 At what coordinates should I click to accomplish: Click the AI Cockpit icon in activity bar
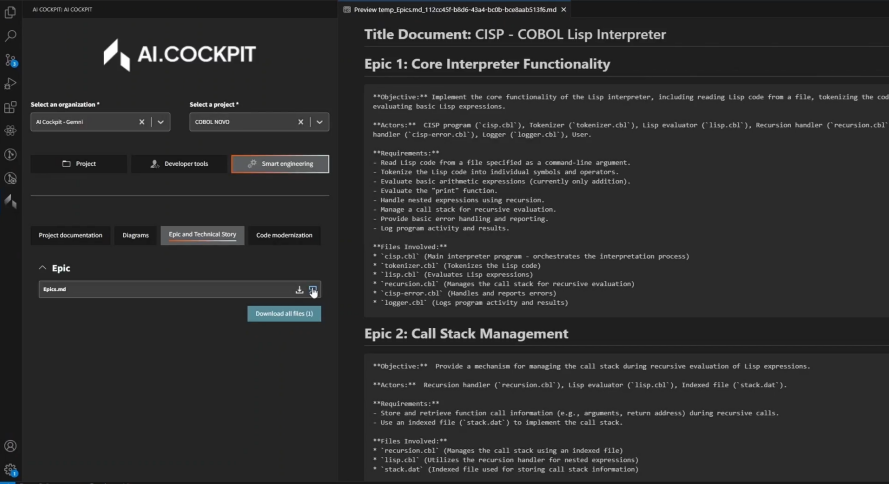[x=10, y=201]
